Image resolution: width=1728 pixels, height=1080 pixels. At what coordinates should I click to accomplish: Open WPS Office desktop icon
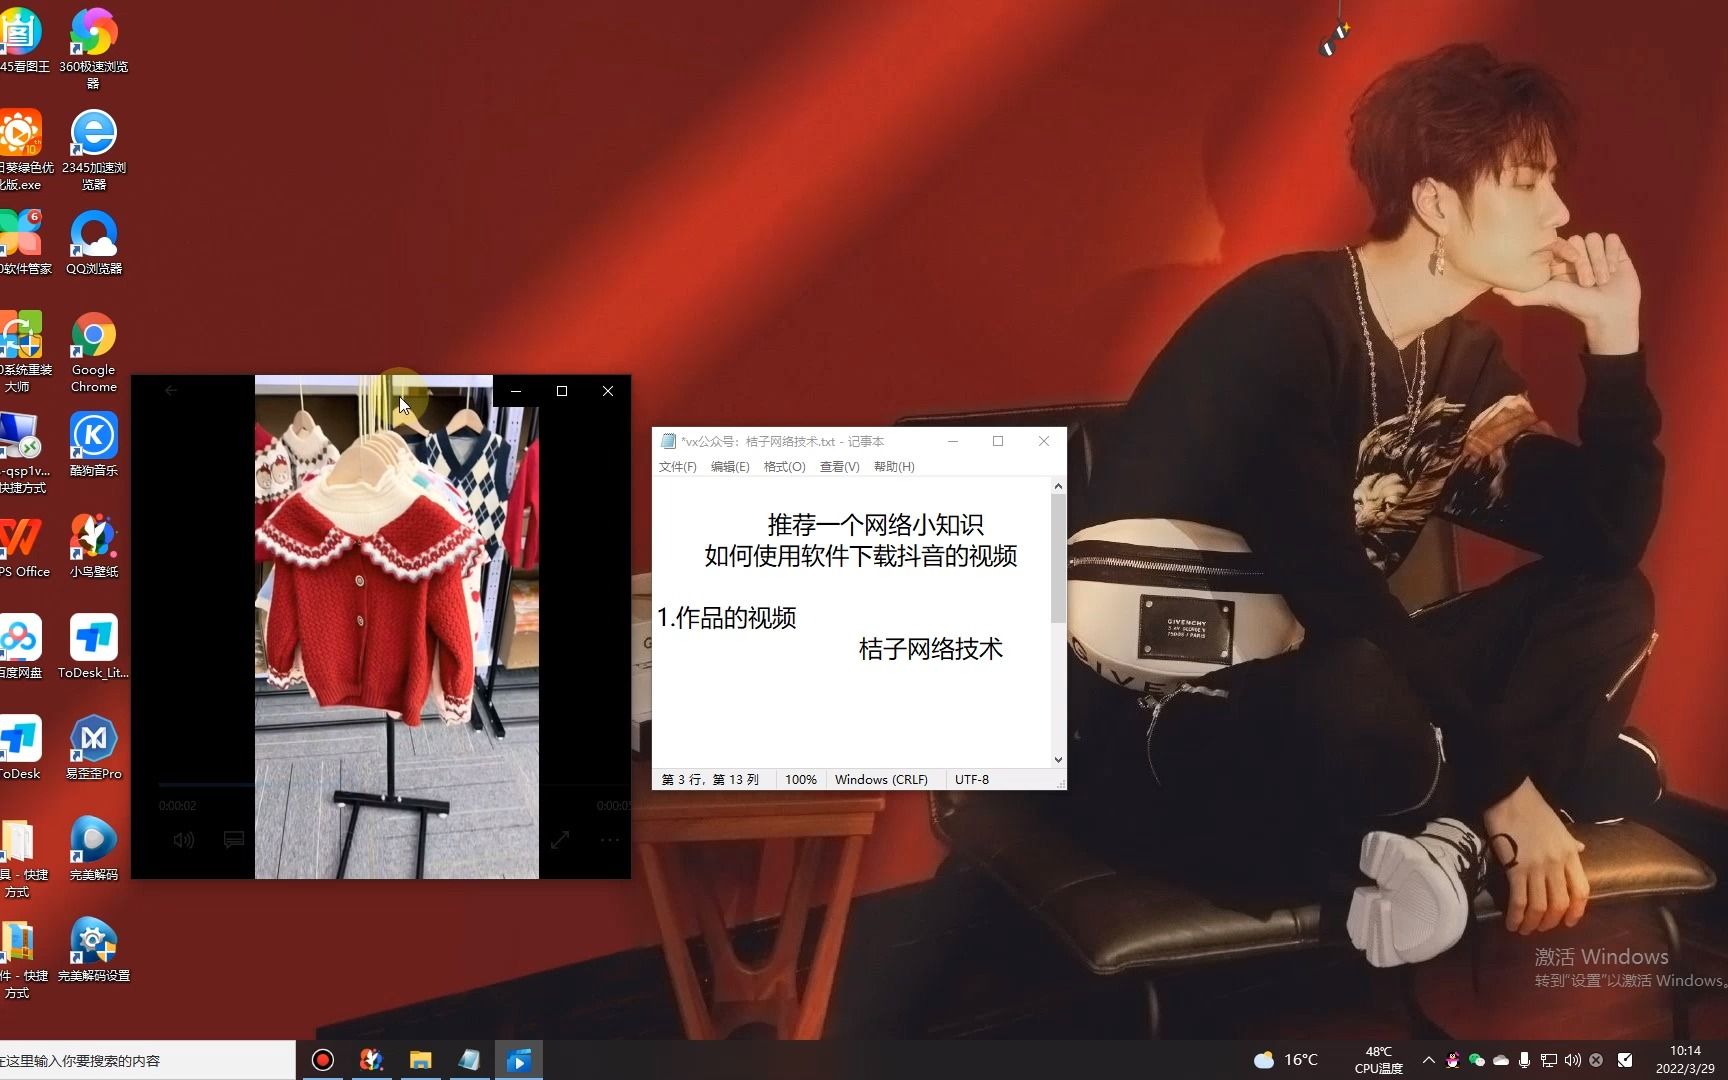21,545
